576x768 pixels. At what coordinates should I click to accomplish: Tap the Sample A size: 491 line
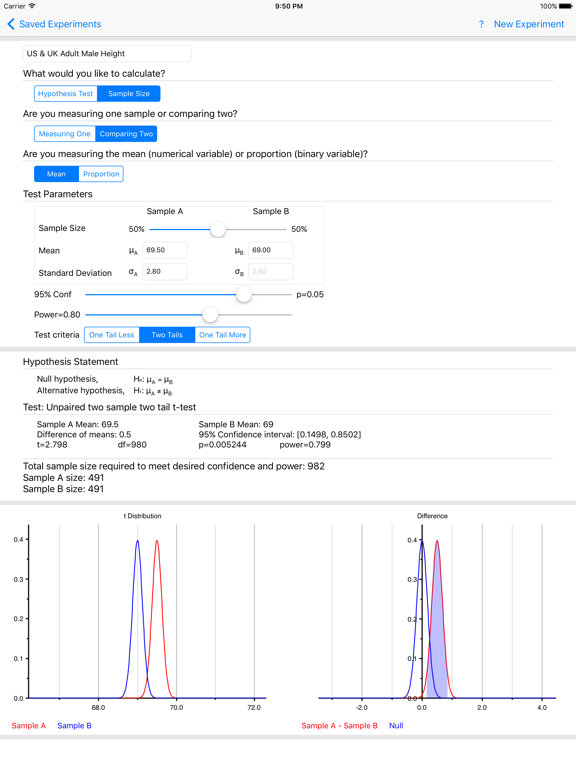click(x=63, y=478)
